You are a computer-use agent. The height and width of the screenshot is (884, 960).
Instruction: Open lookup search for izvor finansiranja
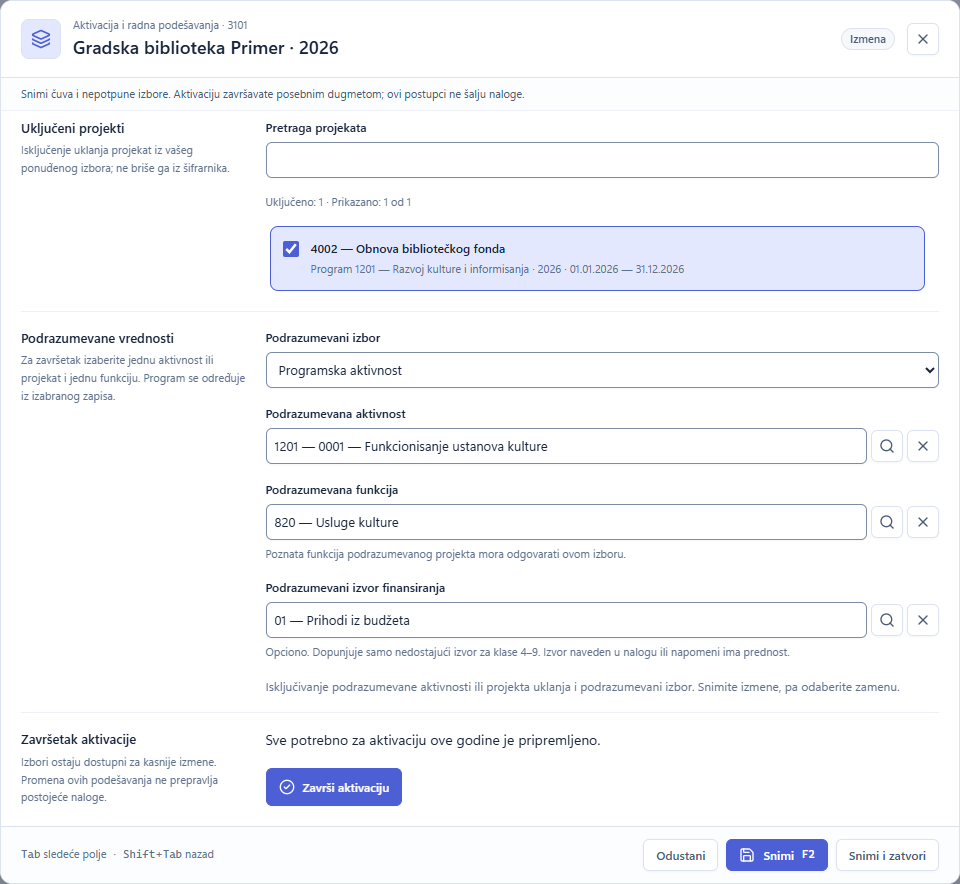pyautogui.click(x=887, y=620)
